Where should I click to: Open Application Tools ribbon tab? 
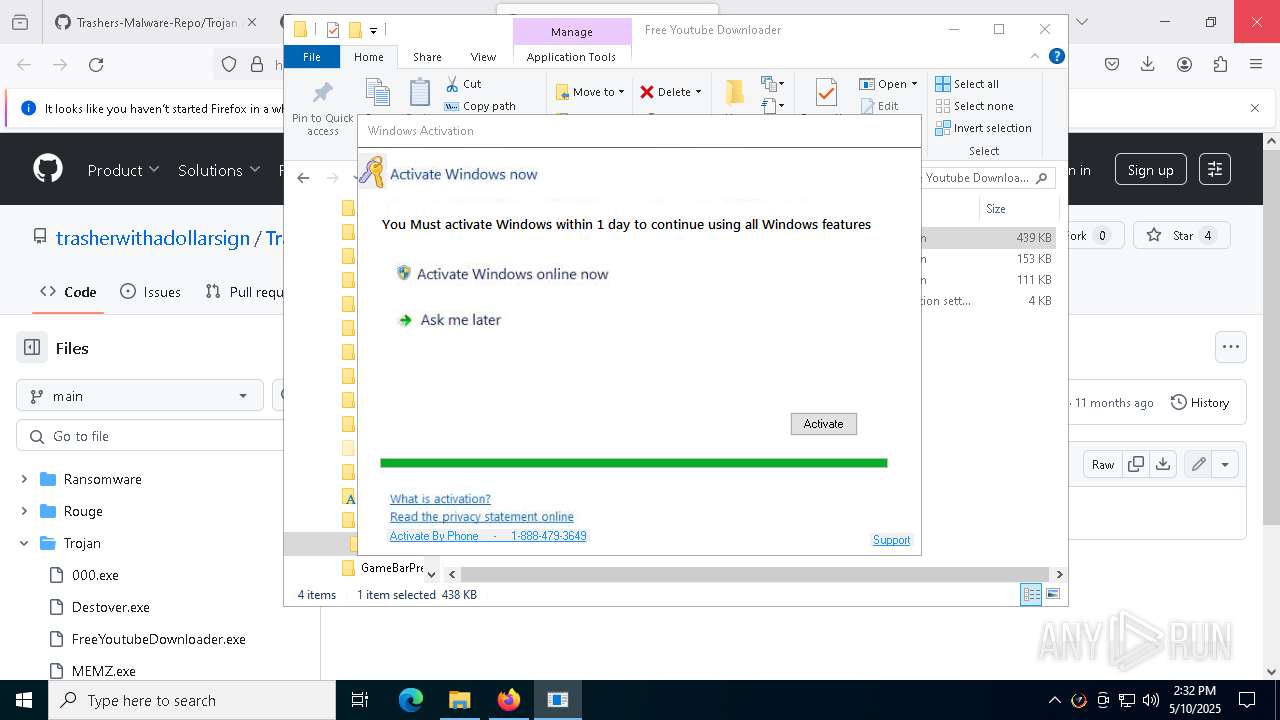(x=571, y=57)
